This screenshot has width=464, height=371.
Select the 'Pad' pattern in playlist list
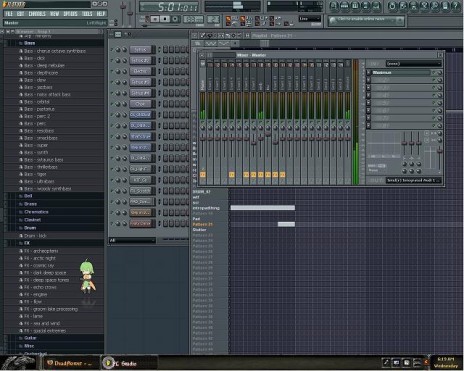(196, 219)
